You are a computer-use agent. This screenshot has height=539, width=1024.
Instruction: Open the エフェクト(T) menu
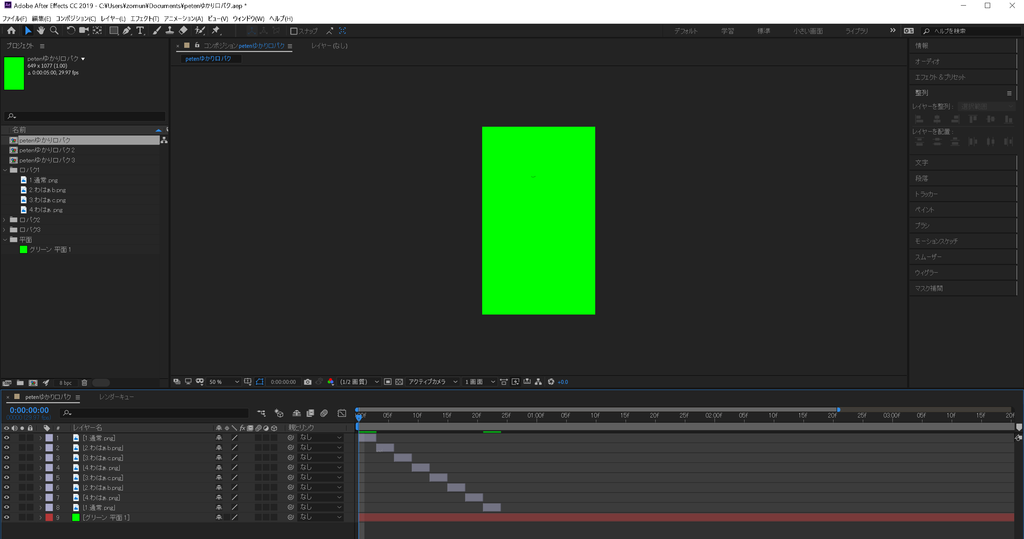[144, 18]
